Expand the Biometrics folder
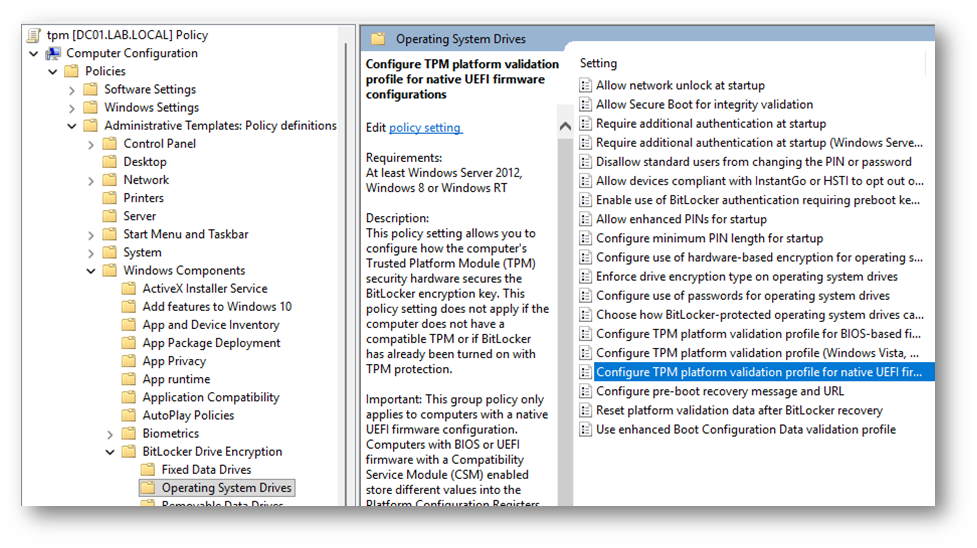The height and width of the screenshot is (548, 977). pyautogui.click(x=110, y=434)
